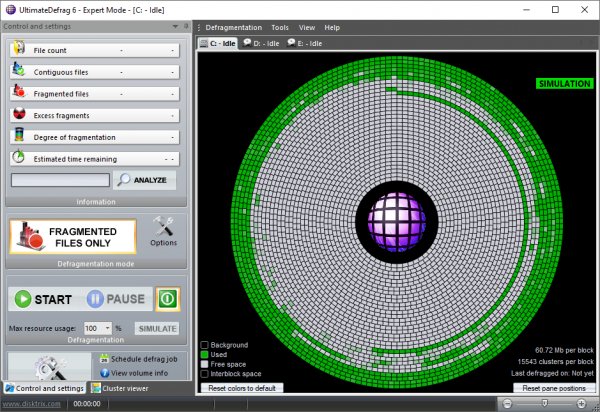The image size is (600, 412).
Task: Click the zoom out minus icon
Action: tap(507, 403)
